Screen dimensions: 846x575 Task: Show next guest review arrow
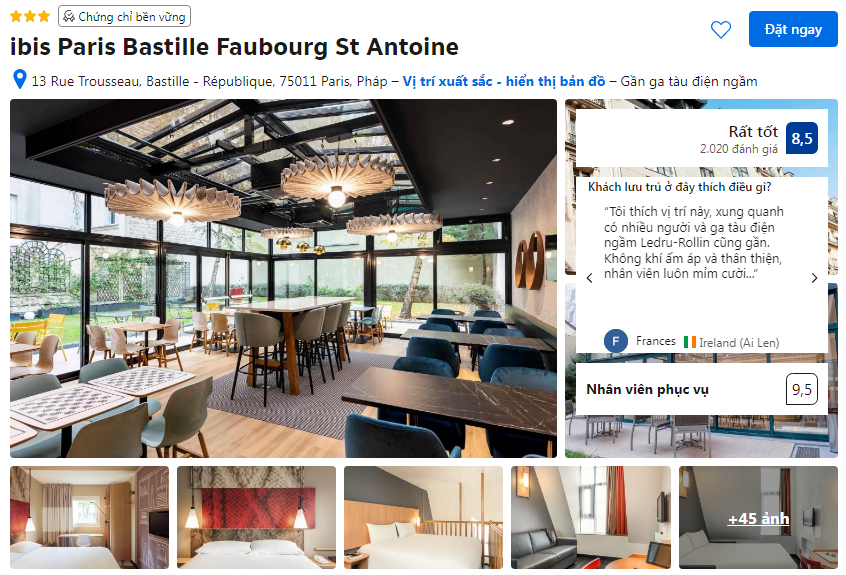814,278
